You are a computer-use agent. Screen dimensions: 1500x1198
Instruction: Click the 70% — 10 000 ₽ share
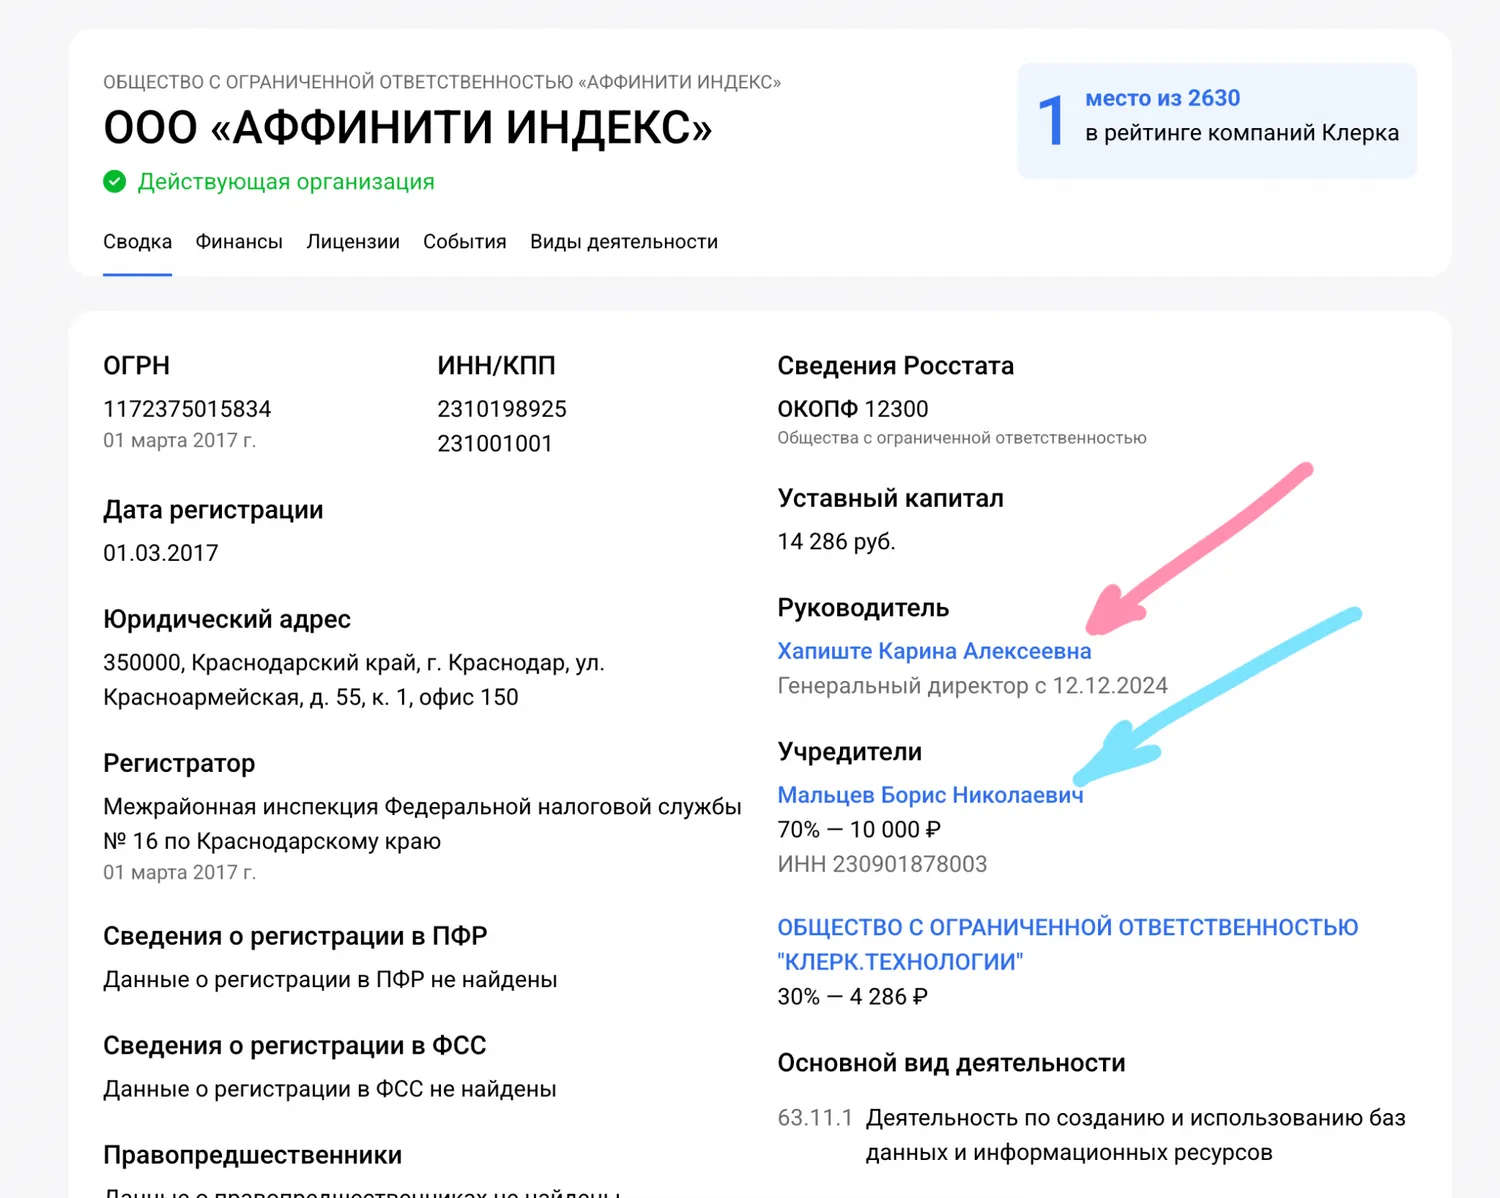tap(859, 830)
